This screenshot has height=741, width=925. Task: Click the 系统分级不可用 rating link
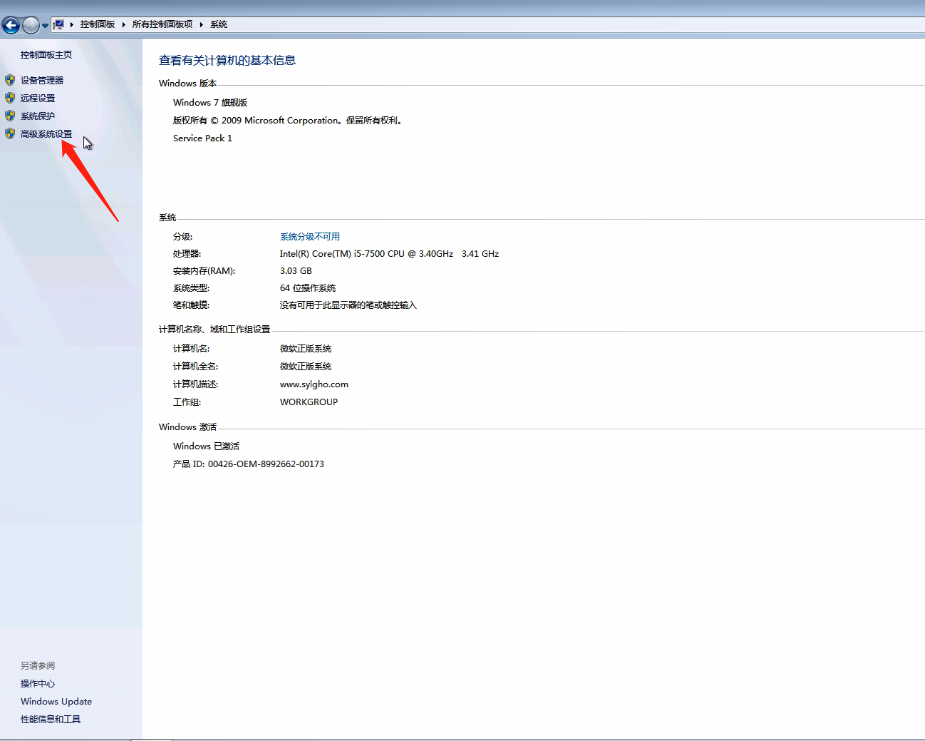click(310, 237)
